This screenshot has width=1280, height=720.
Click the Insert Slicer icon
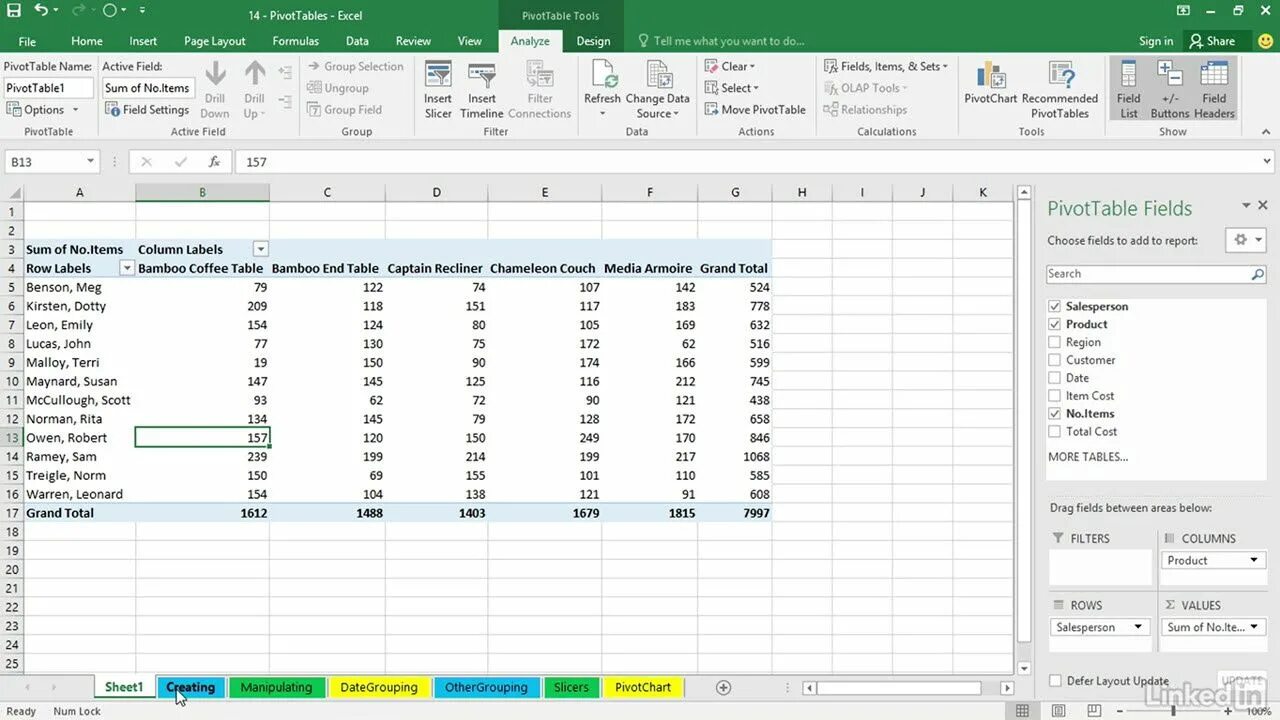coord(438,90)
